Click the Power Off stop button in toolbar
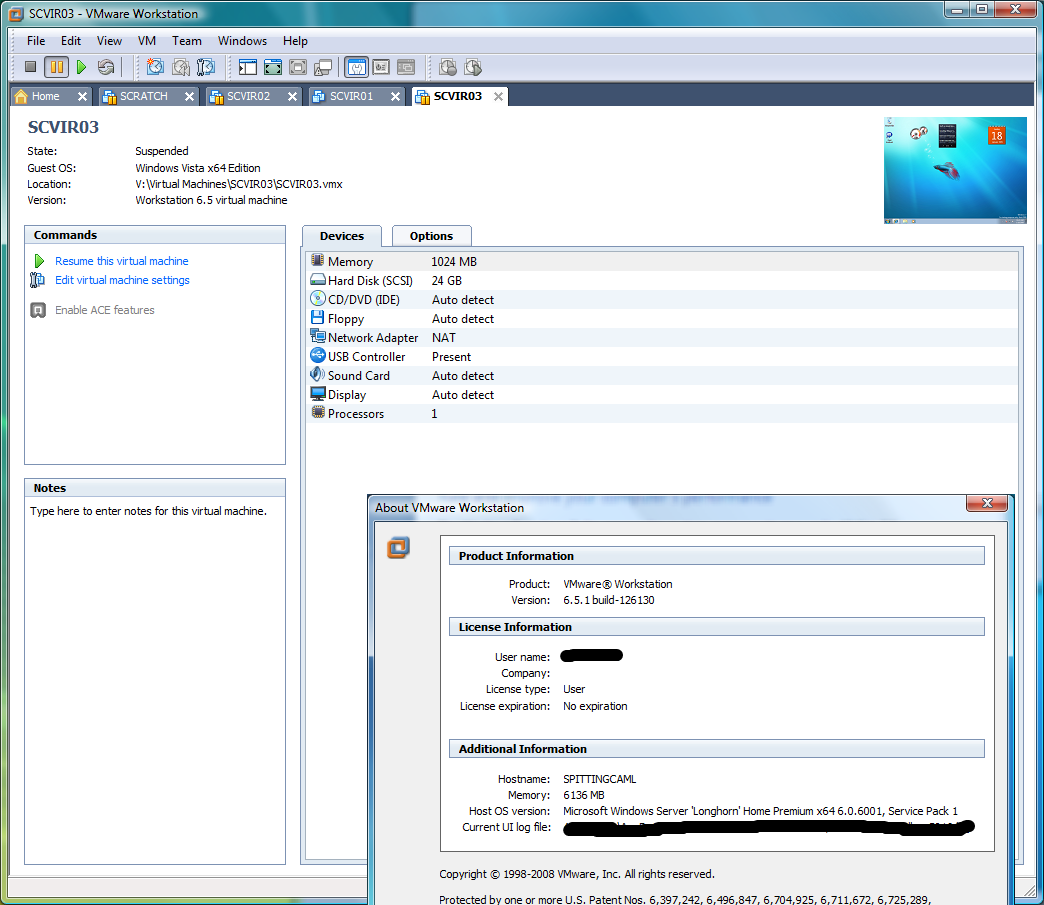The width and height of the screenshot is (1044, 905). [x=30, y=67]
